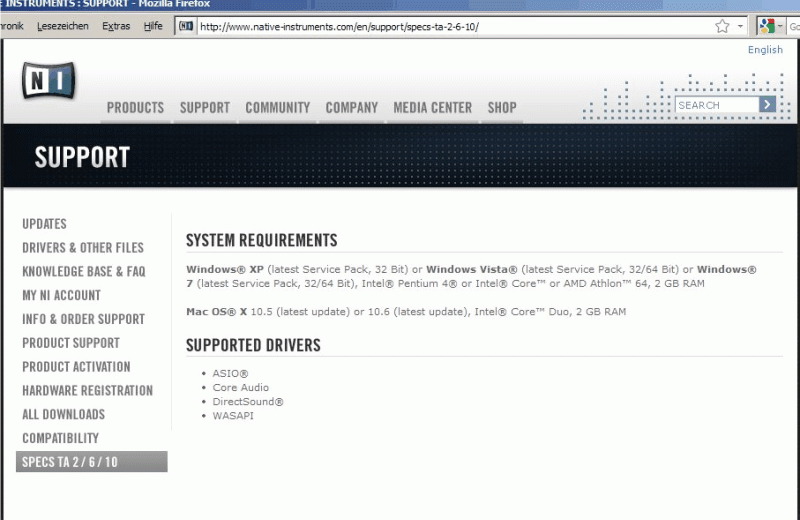Go to MY NI ACCOUNT
The width and height of the screenshot is (800, 520).
(61, 296)
